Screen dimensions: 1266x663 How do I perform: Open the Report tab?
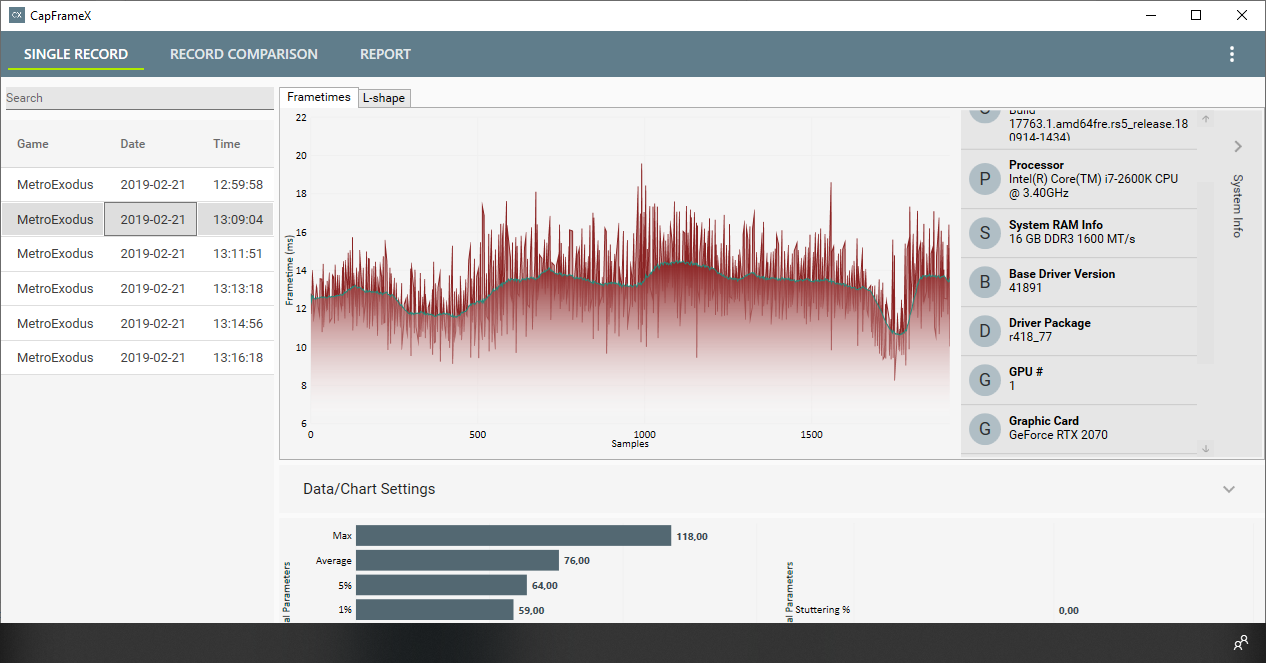pos(386,54)
